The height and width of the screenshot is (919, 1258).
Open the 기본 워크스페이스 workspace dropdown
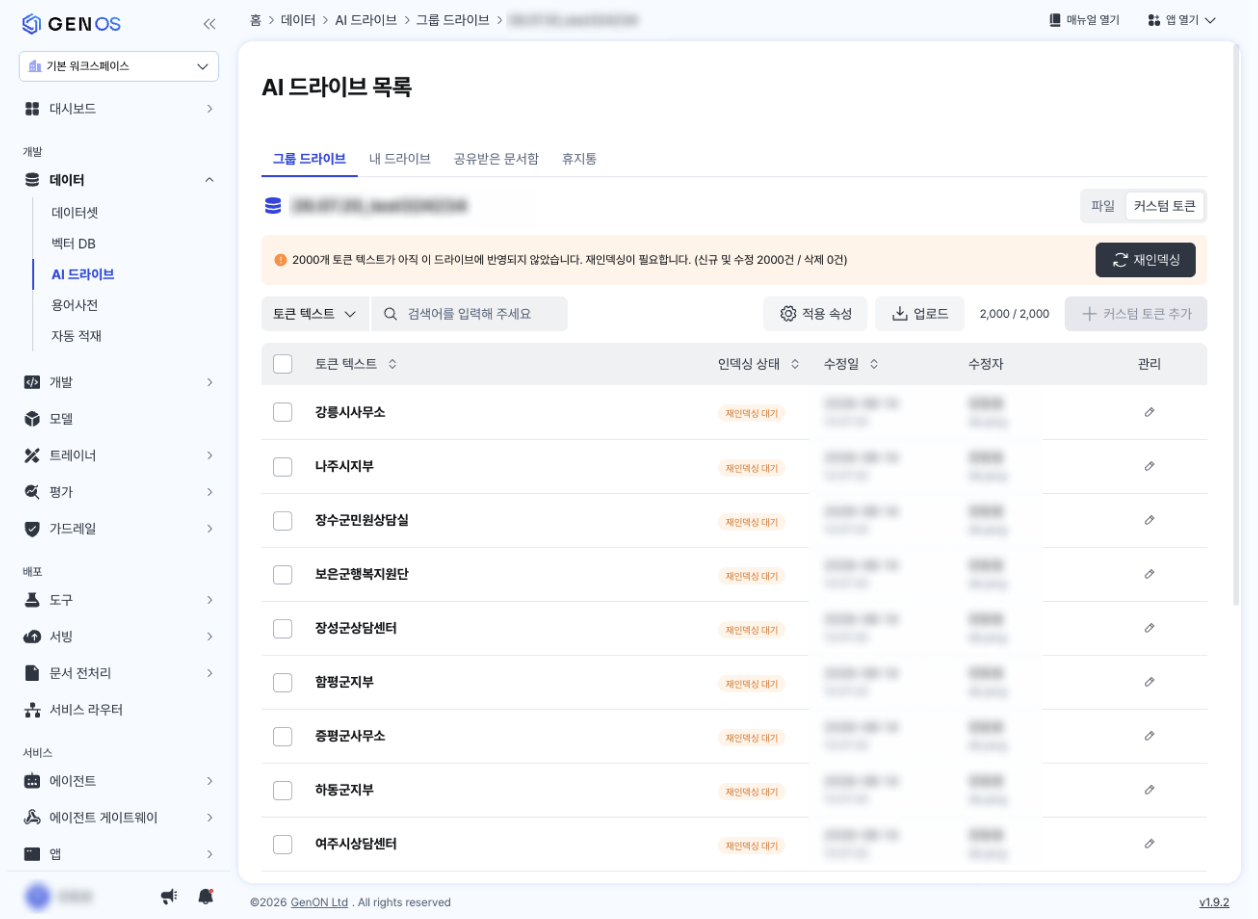click(119, 66)
